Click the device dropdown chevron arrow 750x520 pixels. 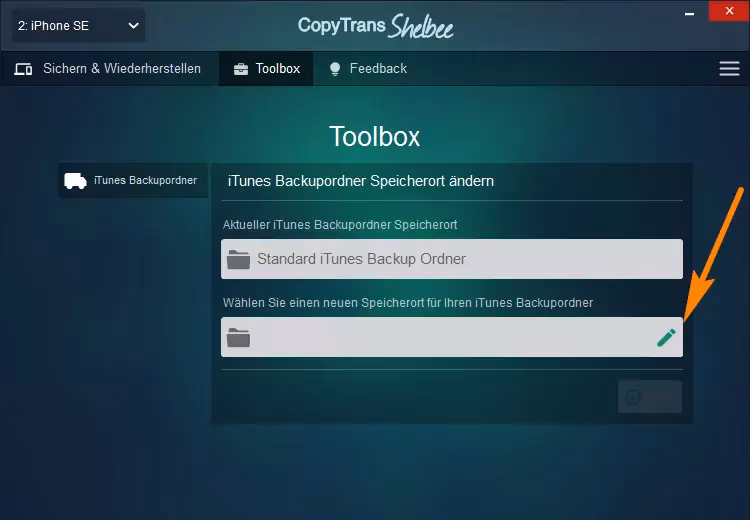133,26
